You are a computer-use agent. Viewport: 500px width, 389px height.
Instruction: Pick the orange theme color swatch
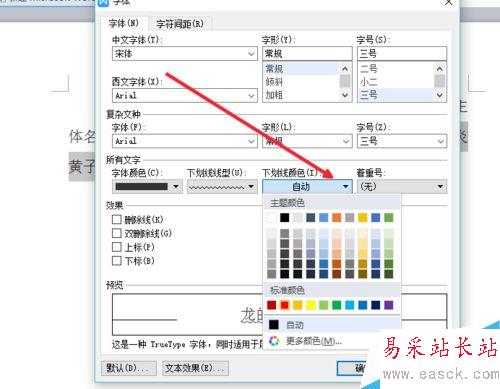pos(337,218)
